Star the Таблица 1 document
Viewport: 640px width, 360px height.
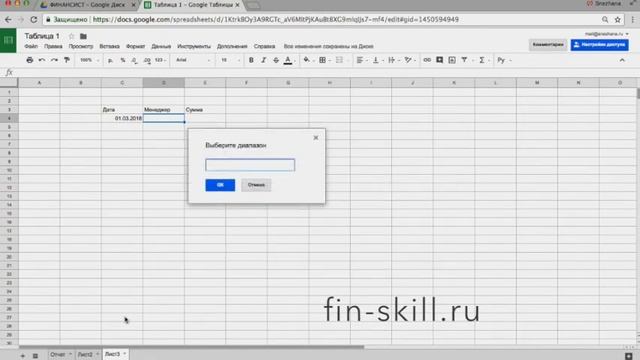pyautogui.click(x=71, y=36)
